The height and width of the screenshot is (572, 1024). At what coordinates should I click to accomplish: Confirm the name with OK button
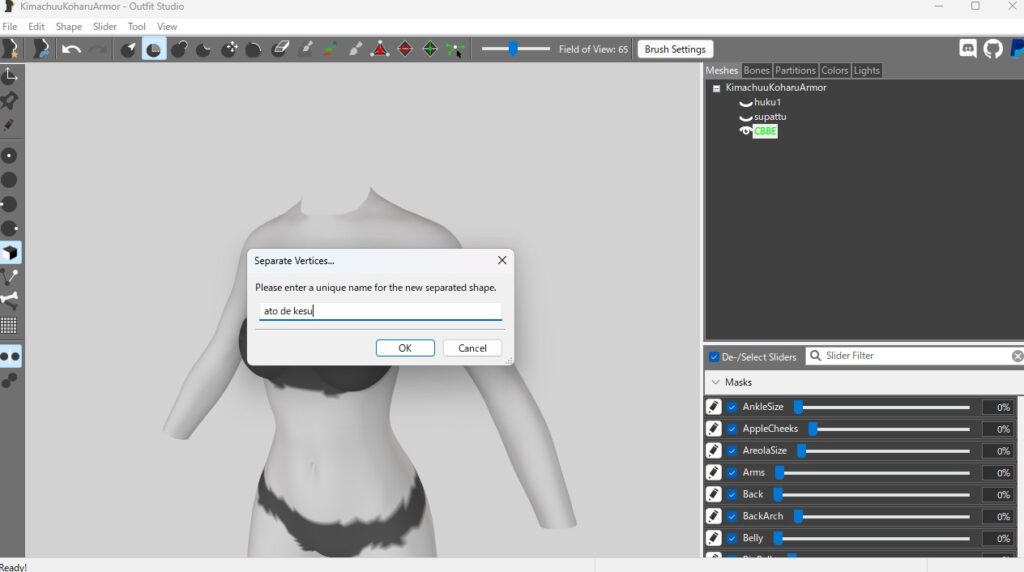tap(405, 348)
